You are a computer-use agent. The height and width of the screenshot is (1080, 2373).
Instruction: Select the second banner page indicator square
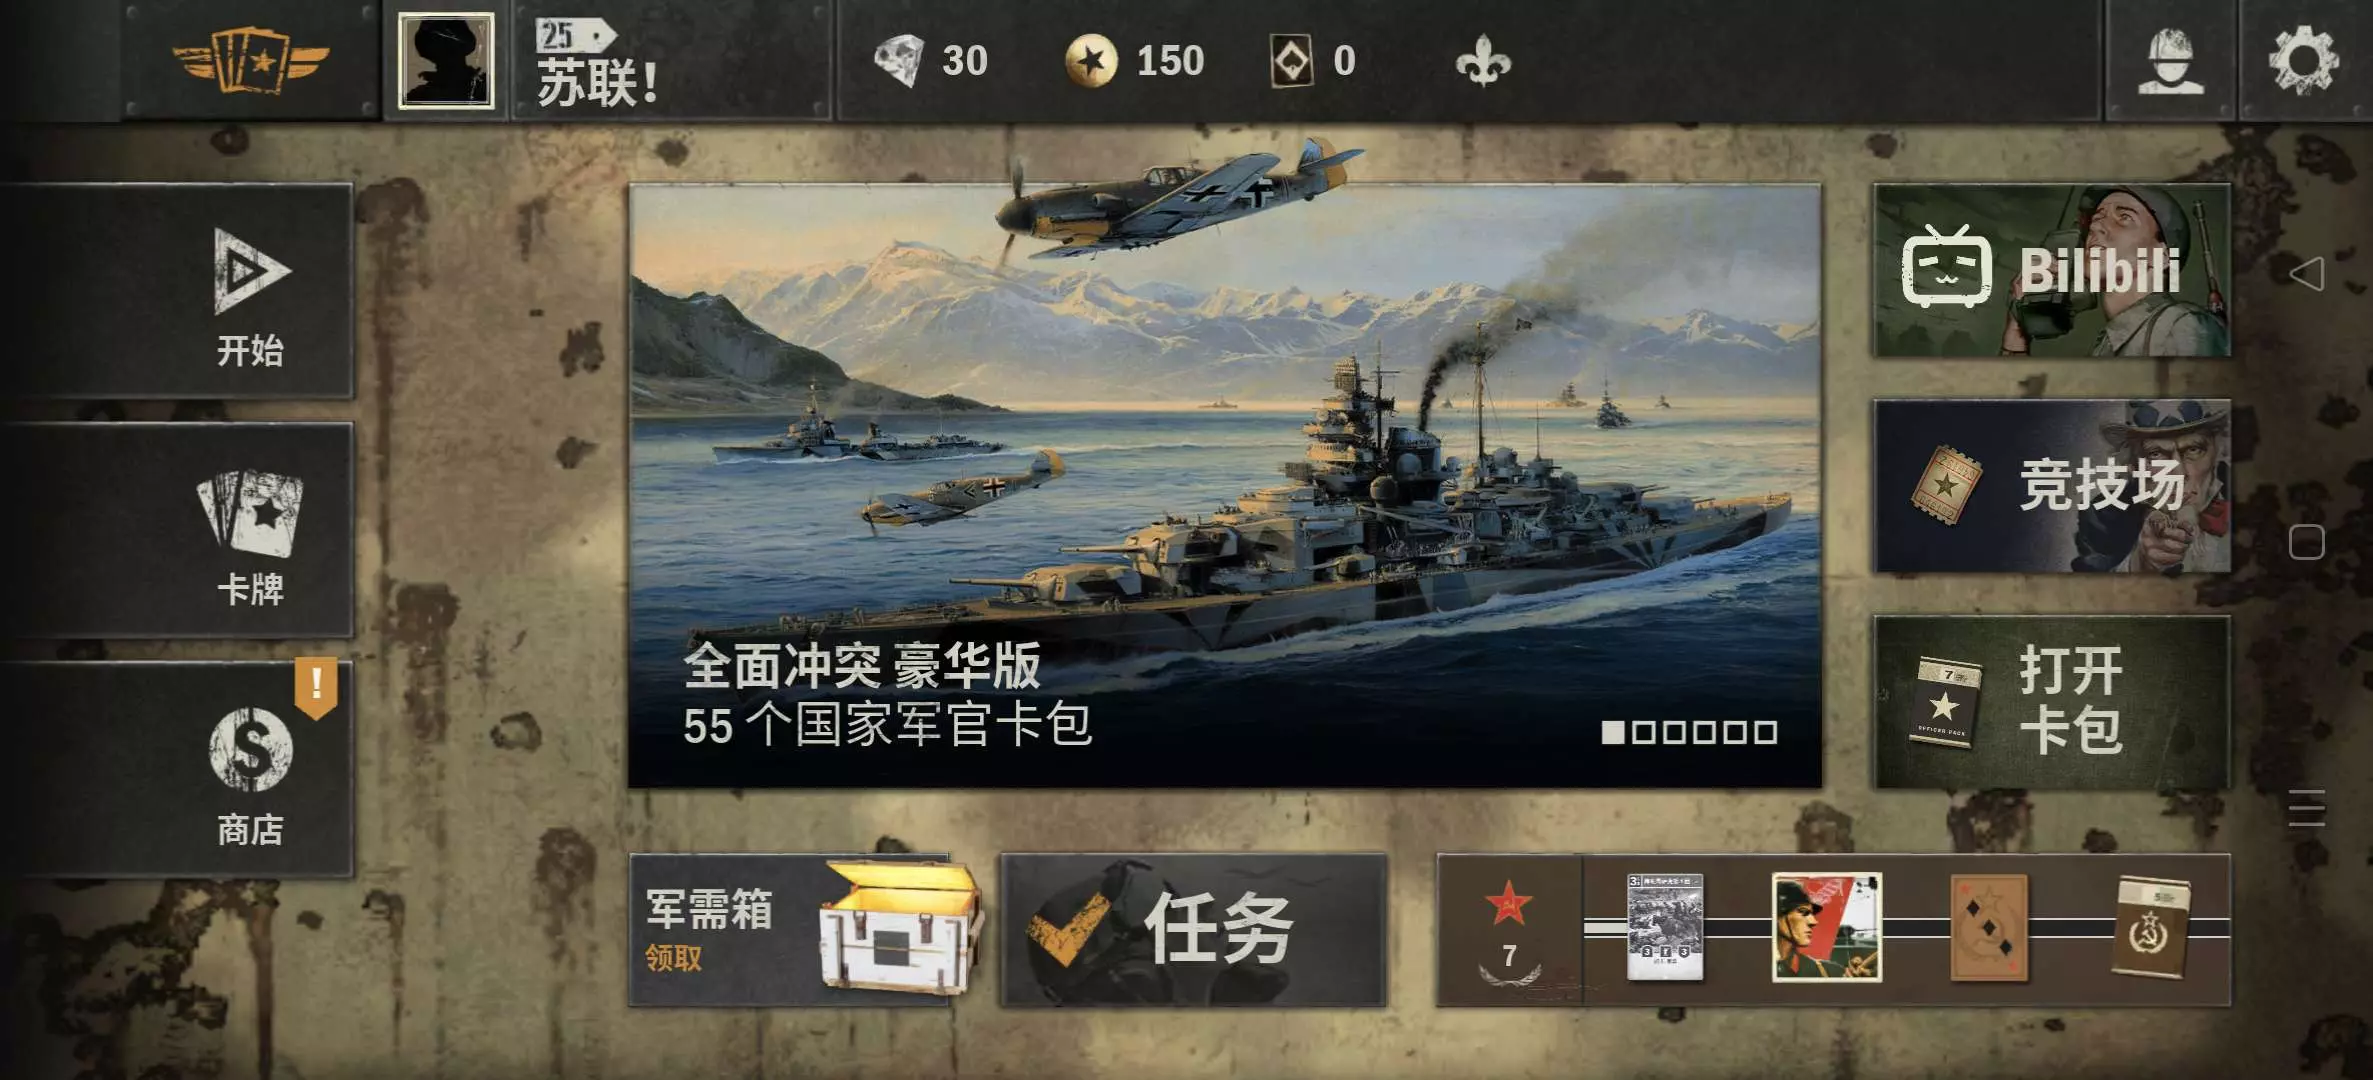(1643, 732)
